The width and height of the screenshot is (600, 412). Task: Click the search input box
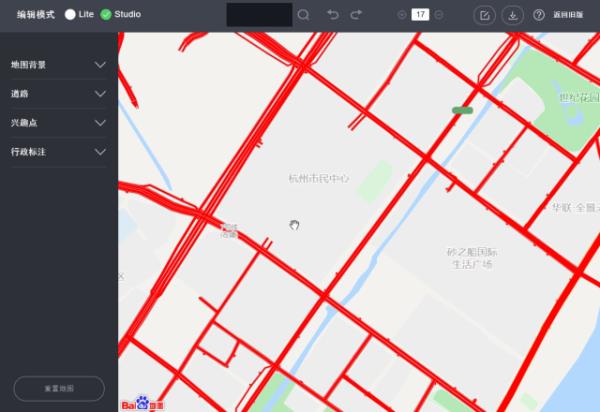259,15
